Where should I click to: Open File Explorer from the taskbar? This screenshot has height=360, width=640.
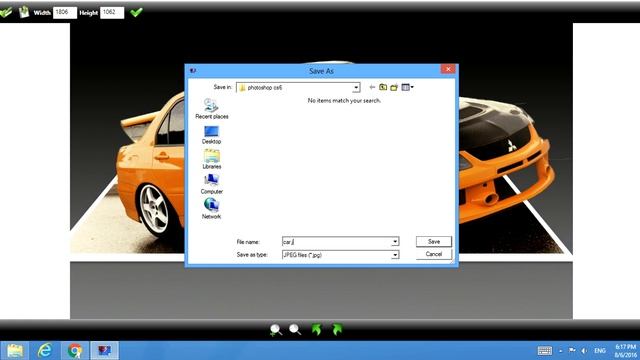click(x=15, y=351)
